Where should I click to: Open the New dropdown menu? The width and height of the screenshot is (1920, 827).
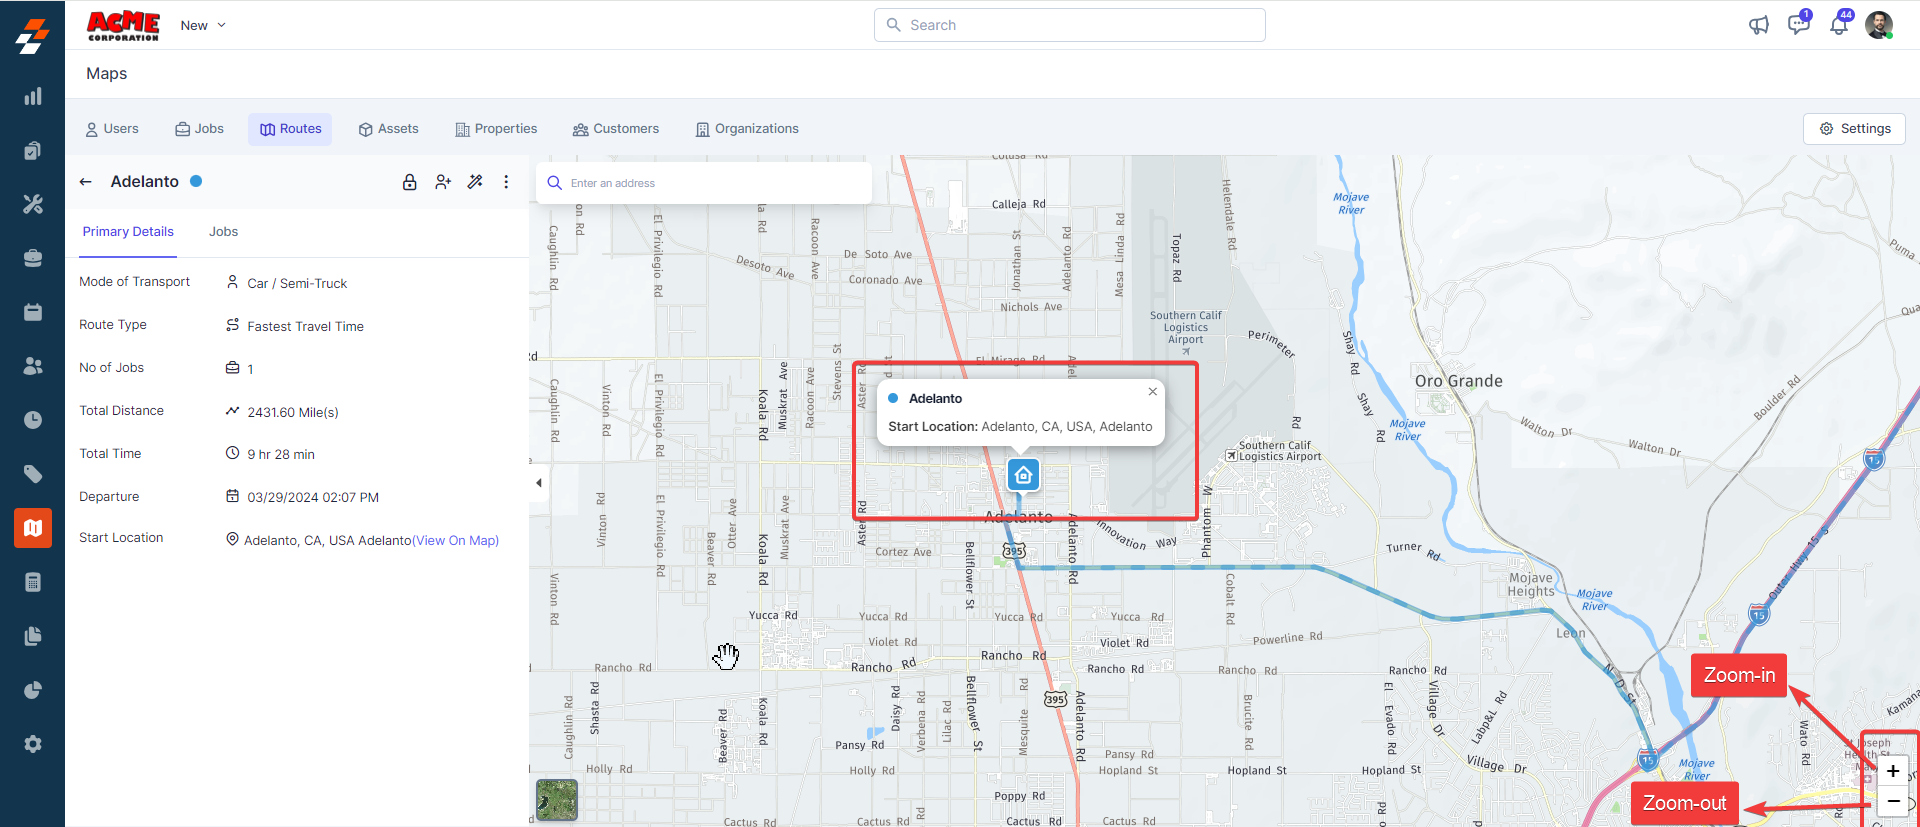[x=203, y=25]
